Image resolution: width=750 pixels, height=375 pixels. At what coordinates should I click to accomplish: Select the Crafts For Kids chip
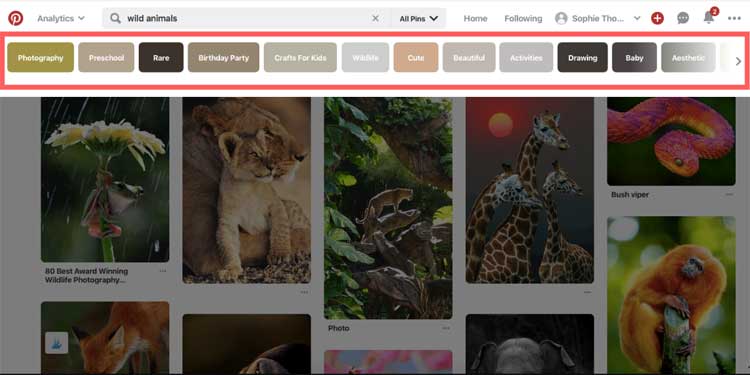tap(300, 57)
